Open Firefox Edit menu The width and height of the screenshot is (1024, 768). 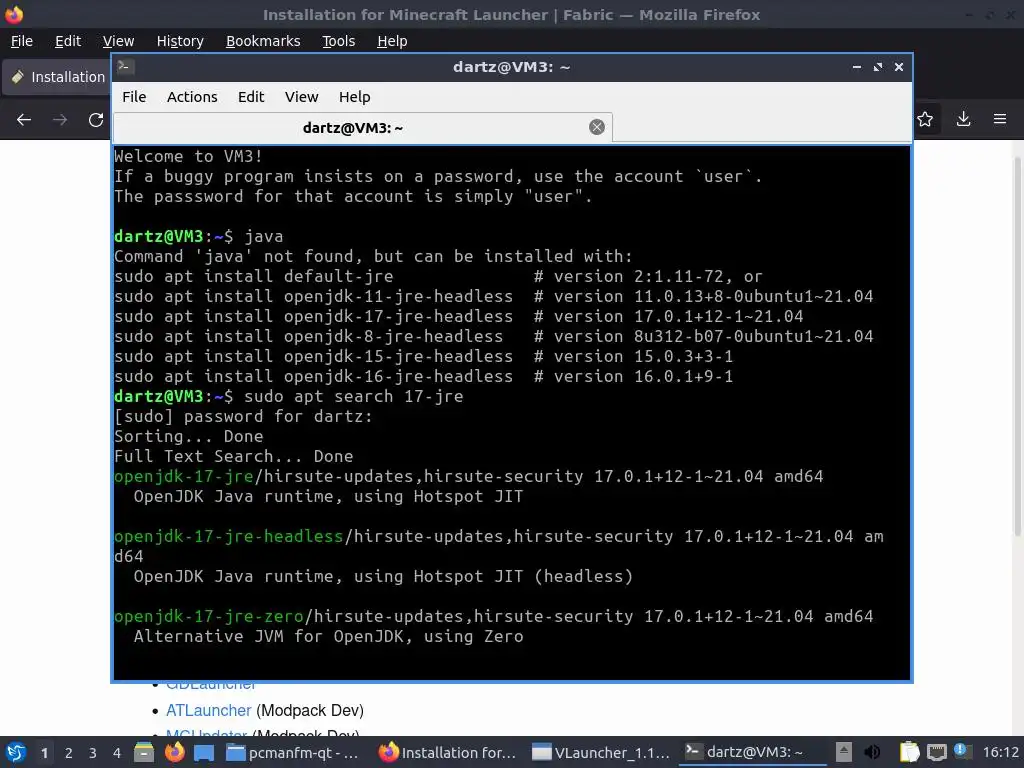tap(68, 41)
